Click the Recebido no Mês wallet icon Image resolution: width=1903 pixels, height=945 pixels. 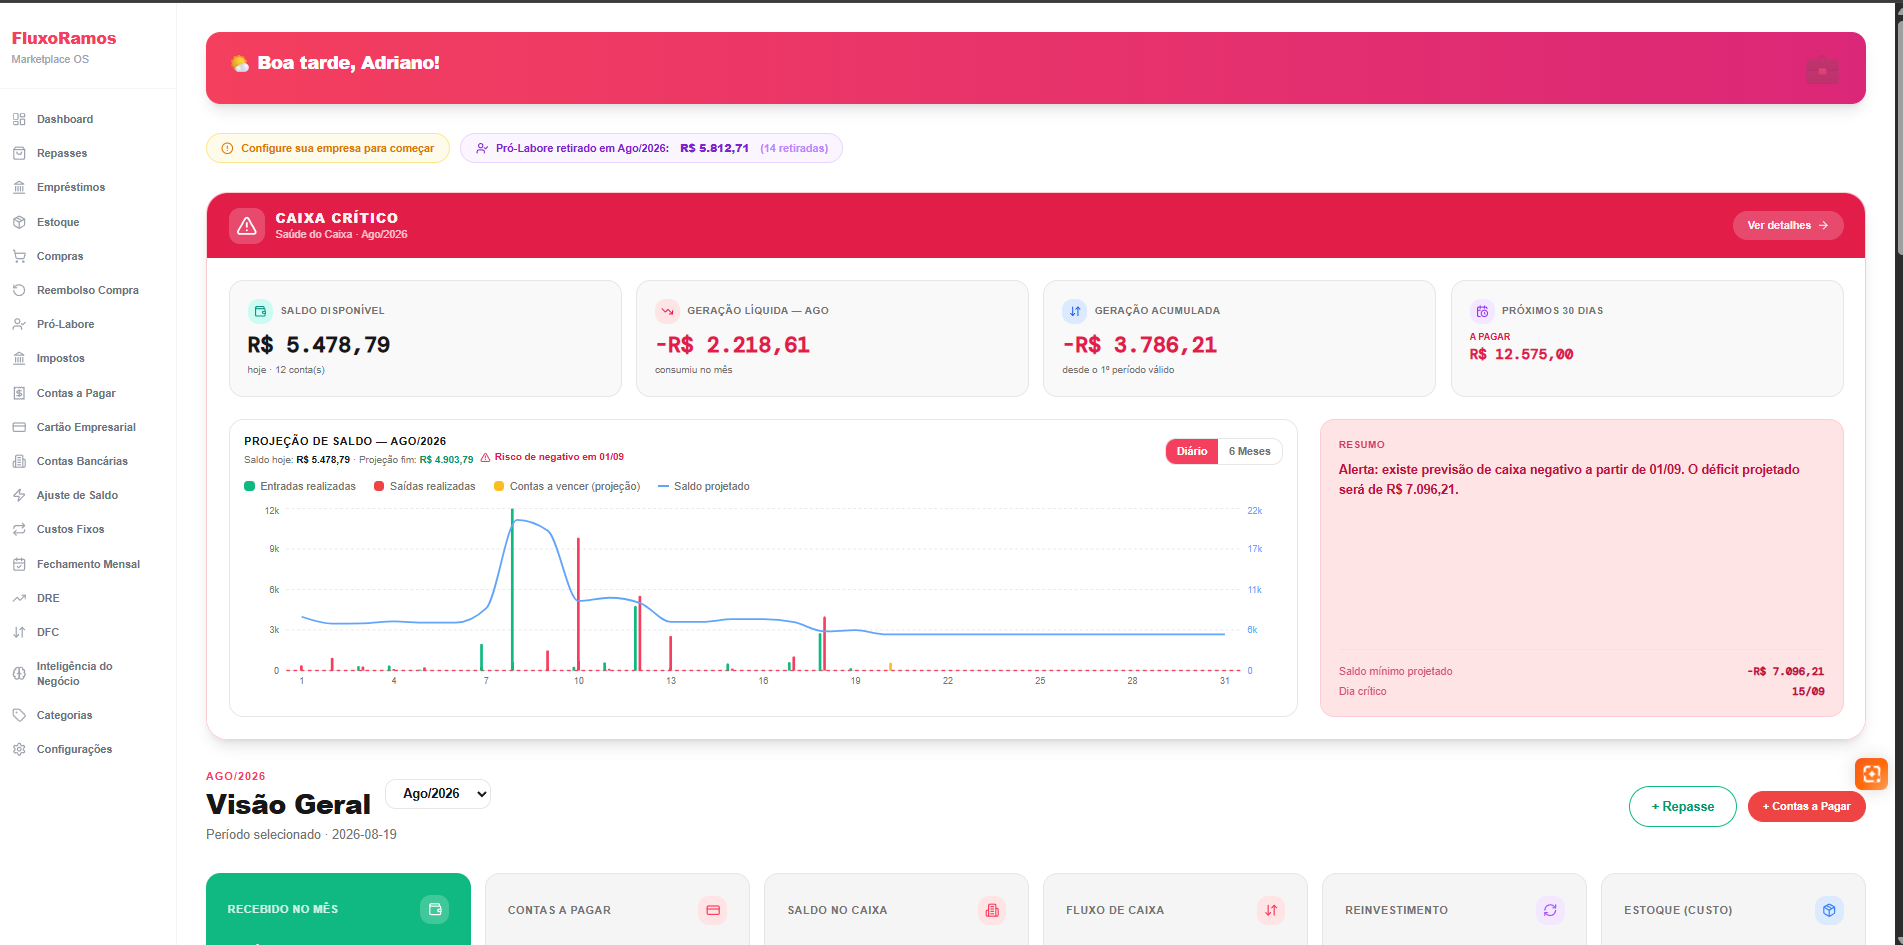click(434, 909)
